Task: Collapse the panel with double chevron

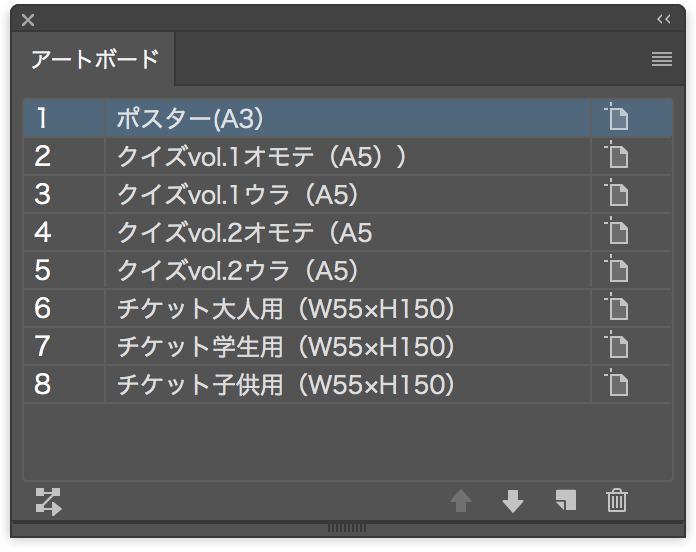Action: click(664, 19)
